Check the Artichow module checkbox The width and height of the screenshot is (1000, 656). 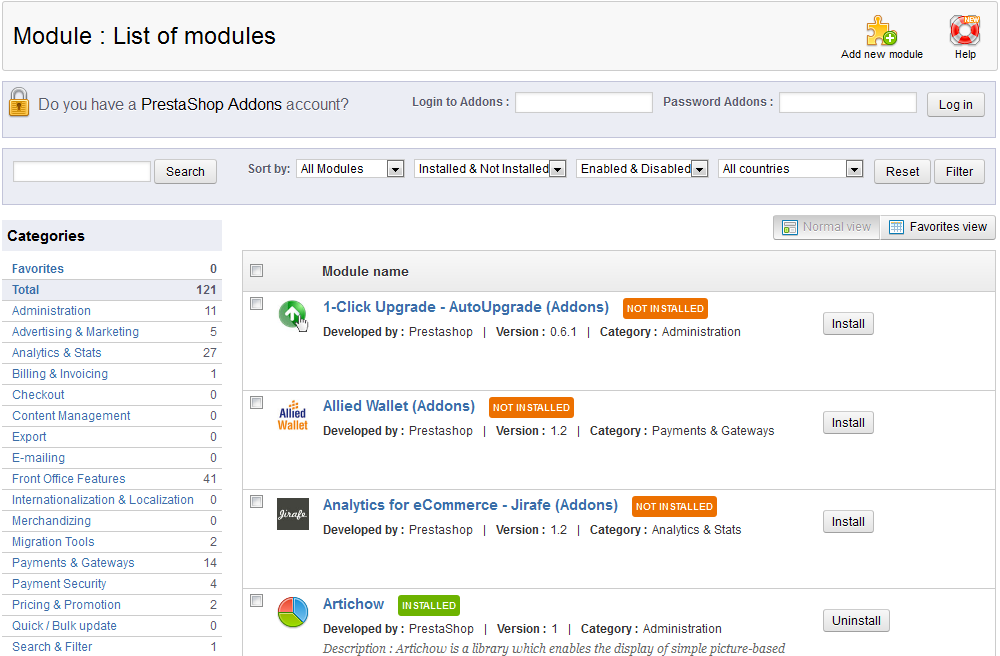point(256,601)
